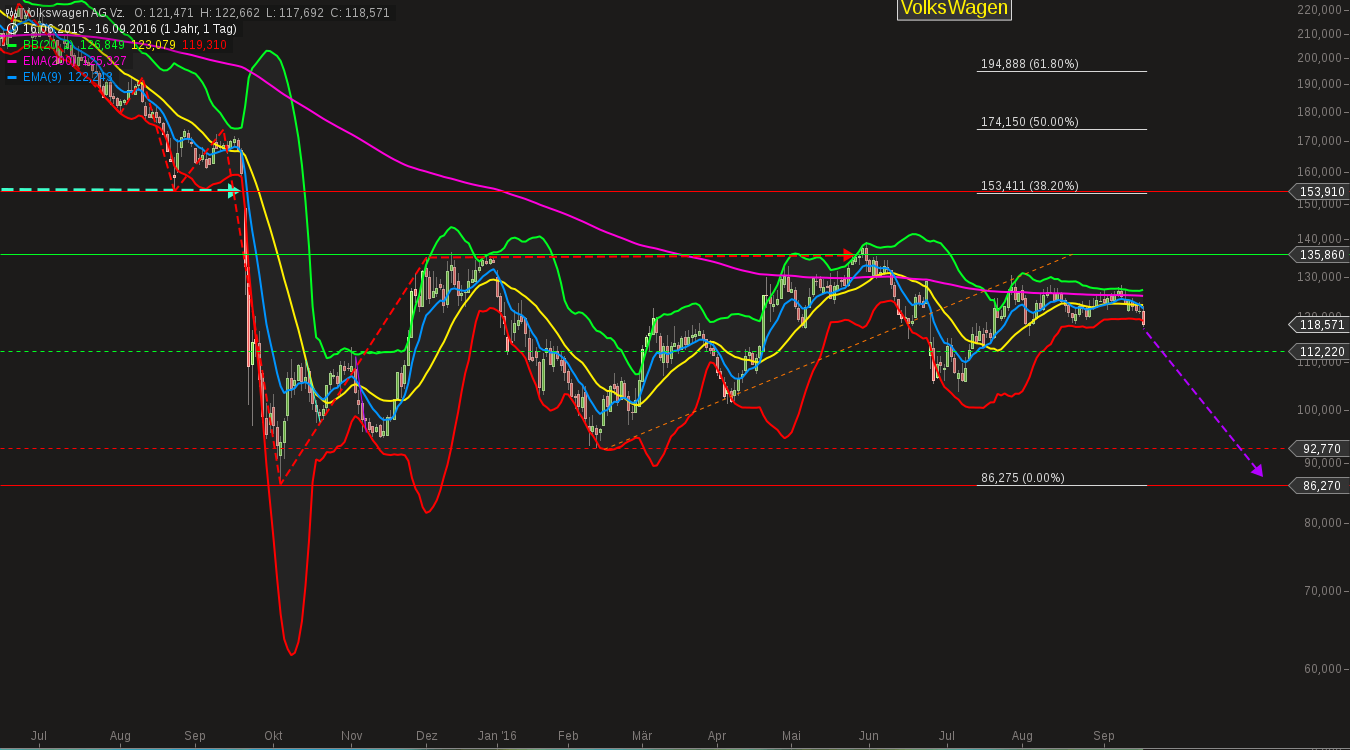This screenshot has width=1350, height=750.
Task: Click the Jun month label on time axis
Action: pos(869,736)
